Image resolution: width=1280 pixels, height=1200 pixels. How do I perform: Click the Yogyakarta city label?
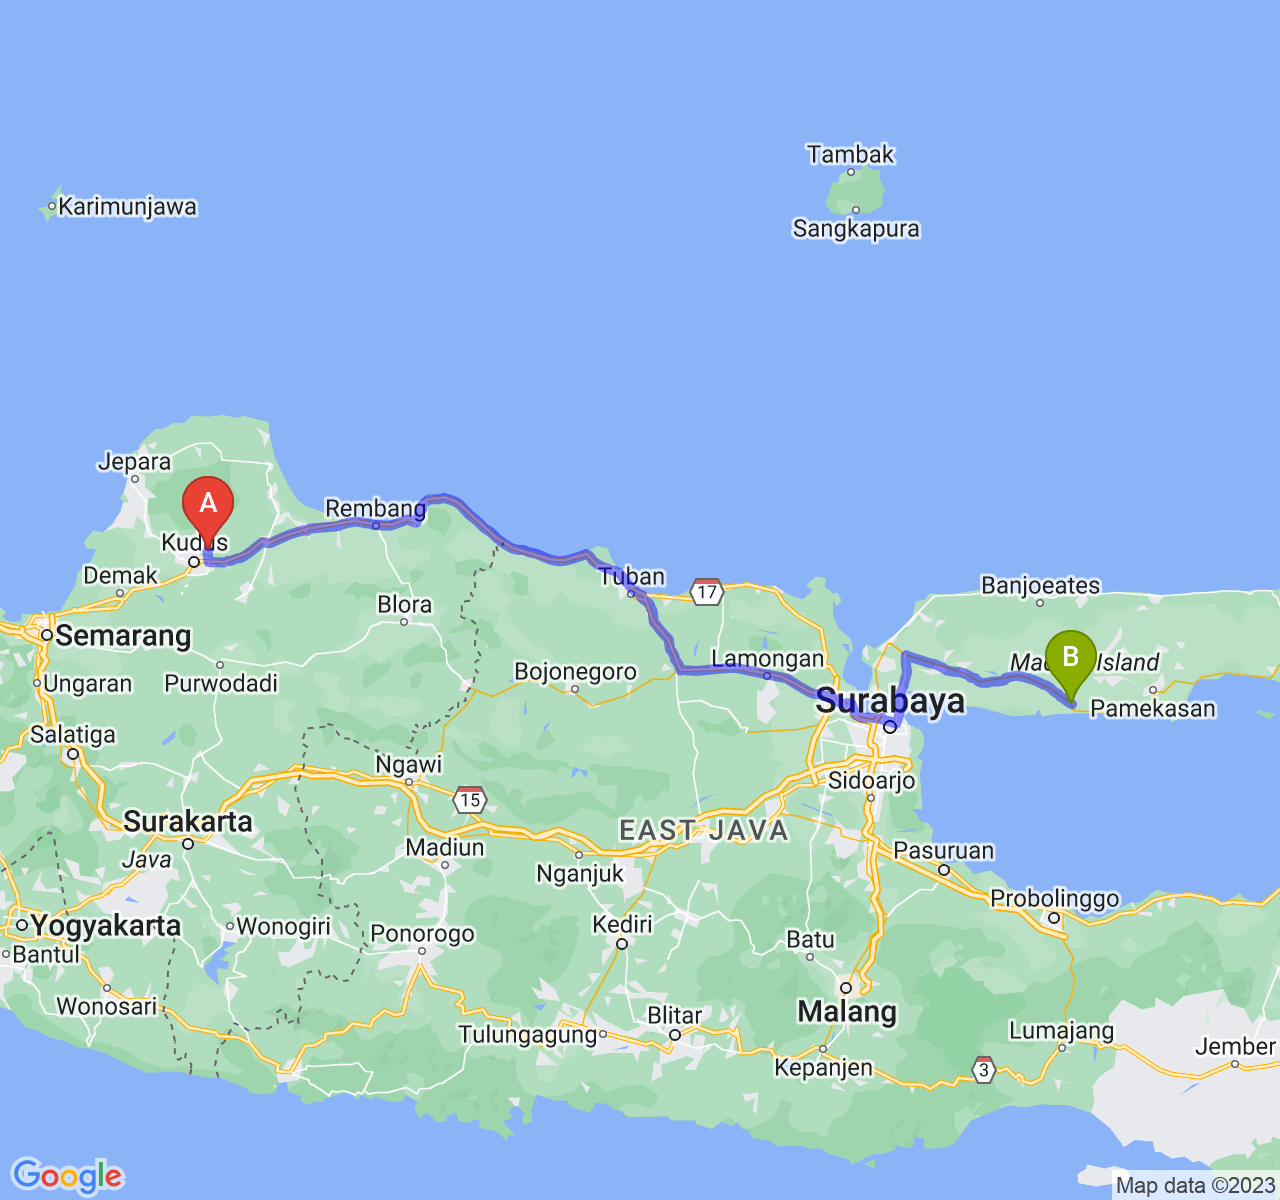(106, 925)
